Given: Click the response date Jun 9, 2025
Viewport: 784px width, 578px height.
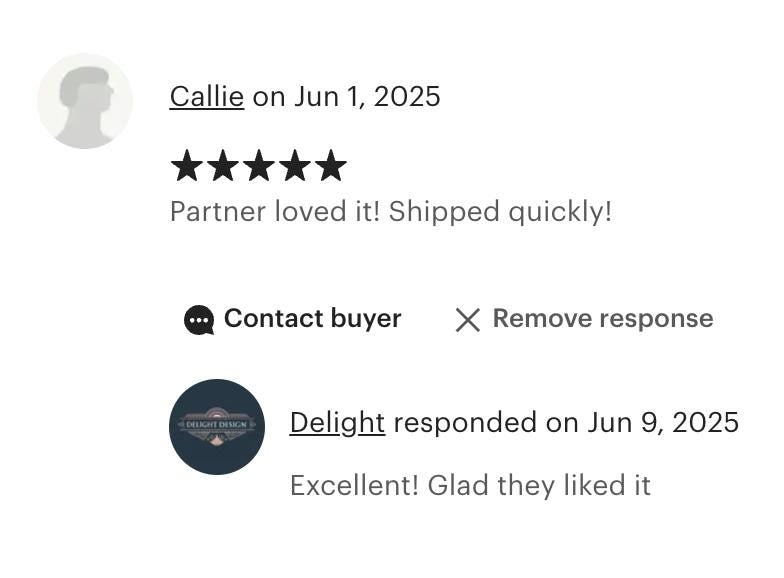Looking at the screenshot, I should [x=663, y=423].
